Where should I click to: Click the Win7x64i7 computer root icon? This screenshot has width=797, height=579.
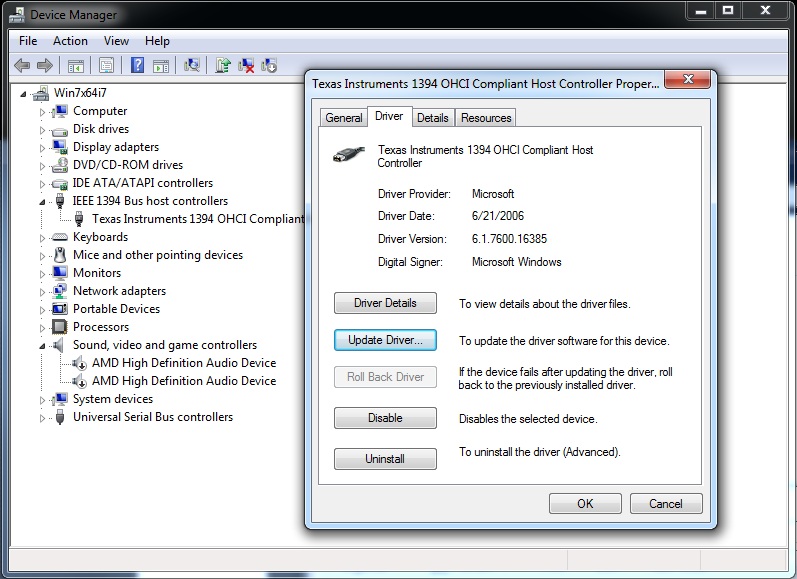point(41,93)
